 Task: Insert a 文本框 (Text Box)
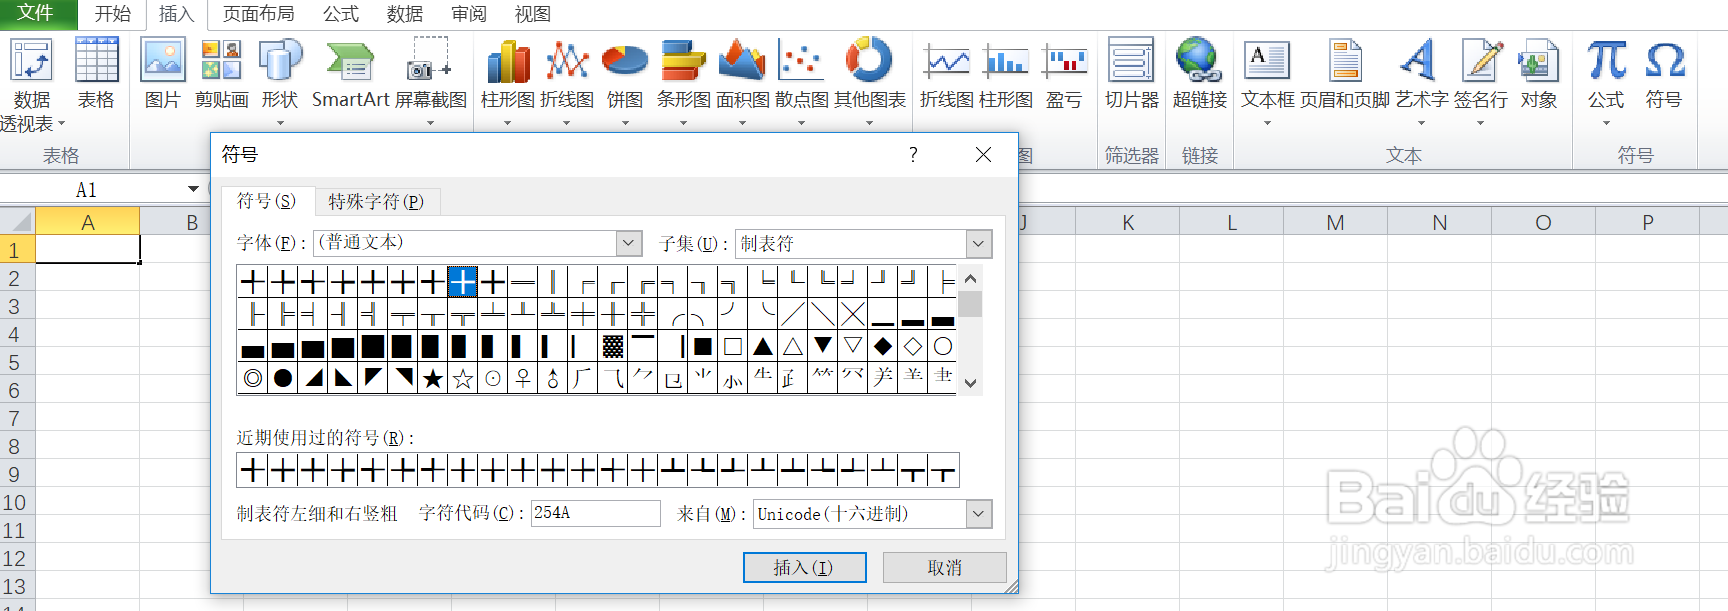click(1267, 81)
